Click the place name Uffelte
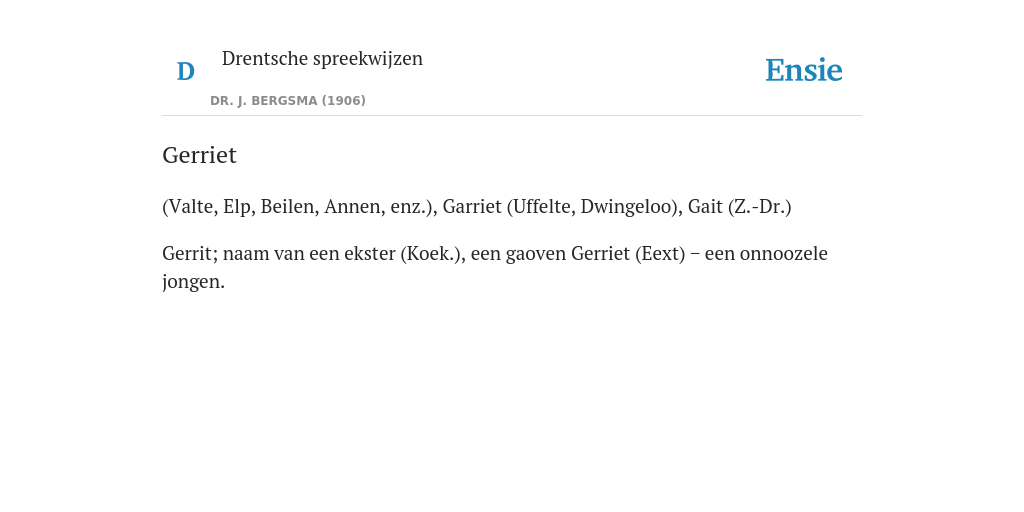The height and width of the screenshot is (512, 1024). point(542,206)
